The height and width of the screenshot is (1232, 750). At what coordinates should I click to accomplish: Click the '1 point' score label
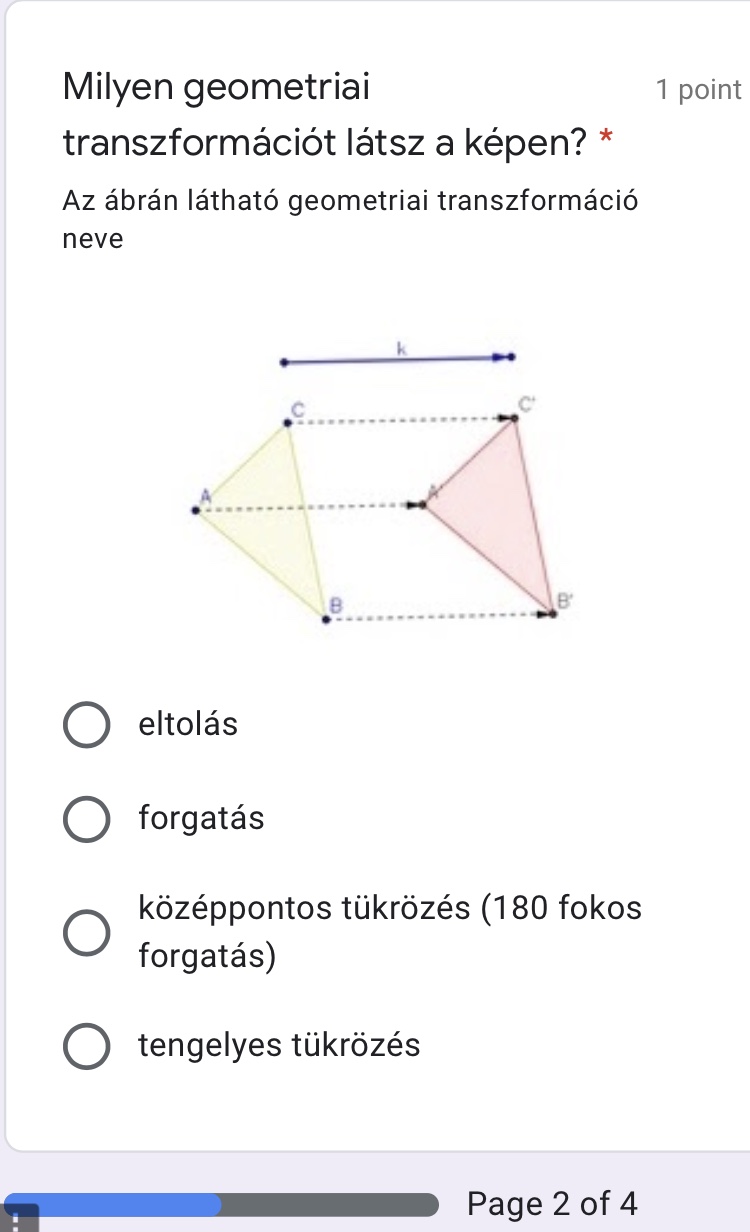tap(698, 90)
